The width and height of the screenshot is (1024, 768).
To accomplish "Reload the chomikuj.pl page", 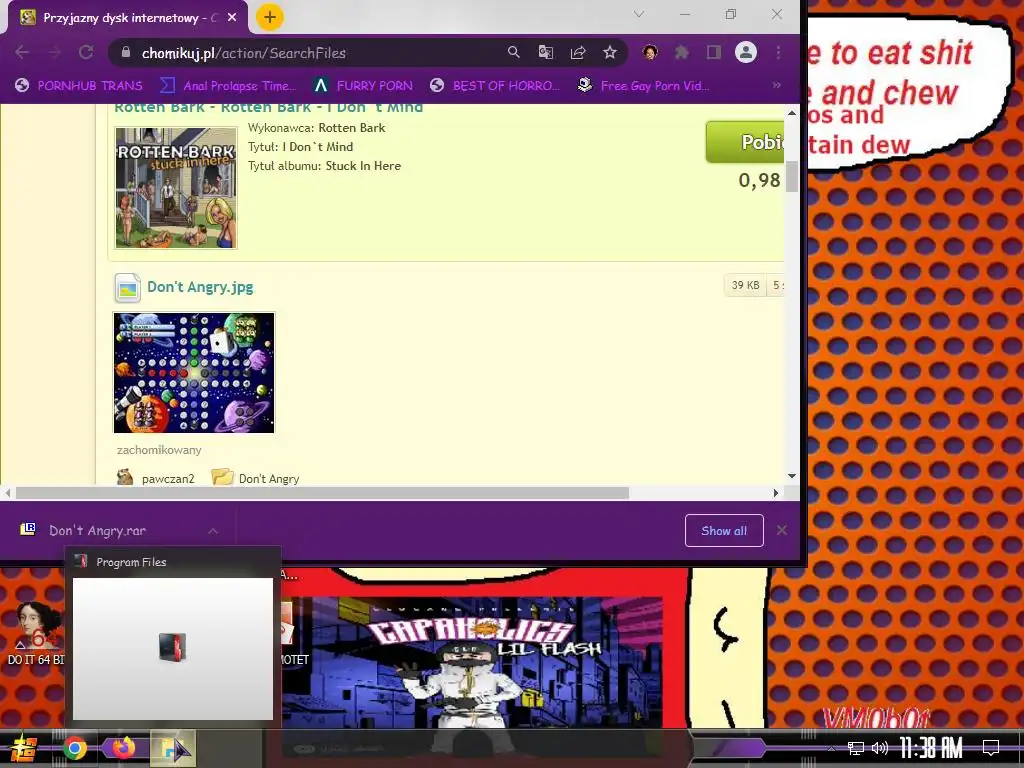I will pyautogui.click(x=86, y=52).
